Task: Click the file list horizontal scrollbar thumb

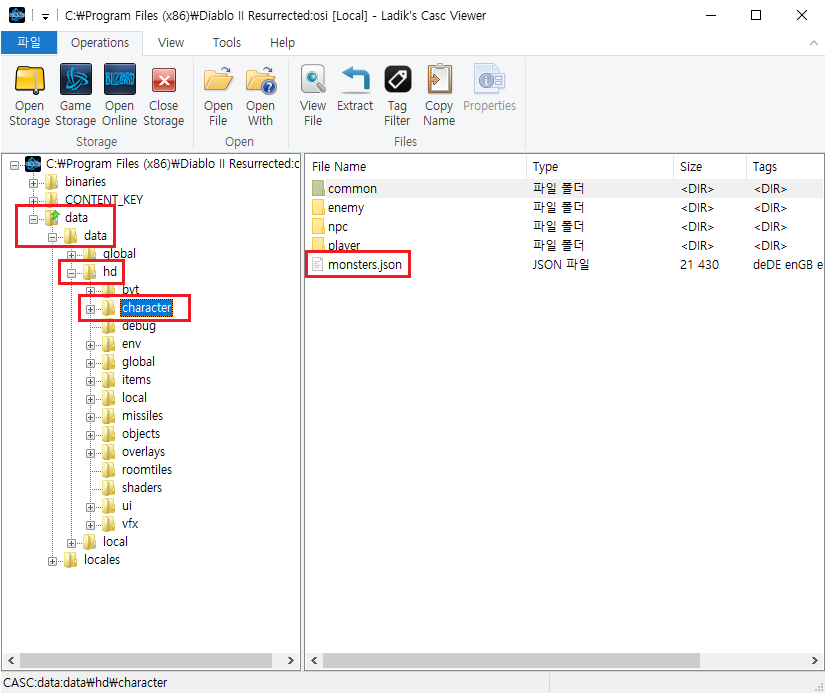Action: [x=512, y=660]
